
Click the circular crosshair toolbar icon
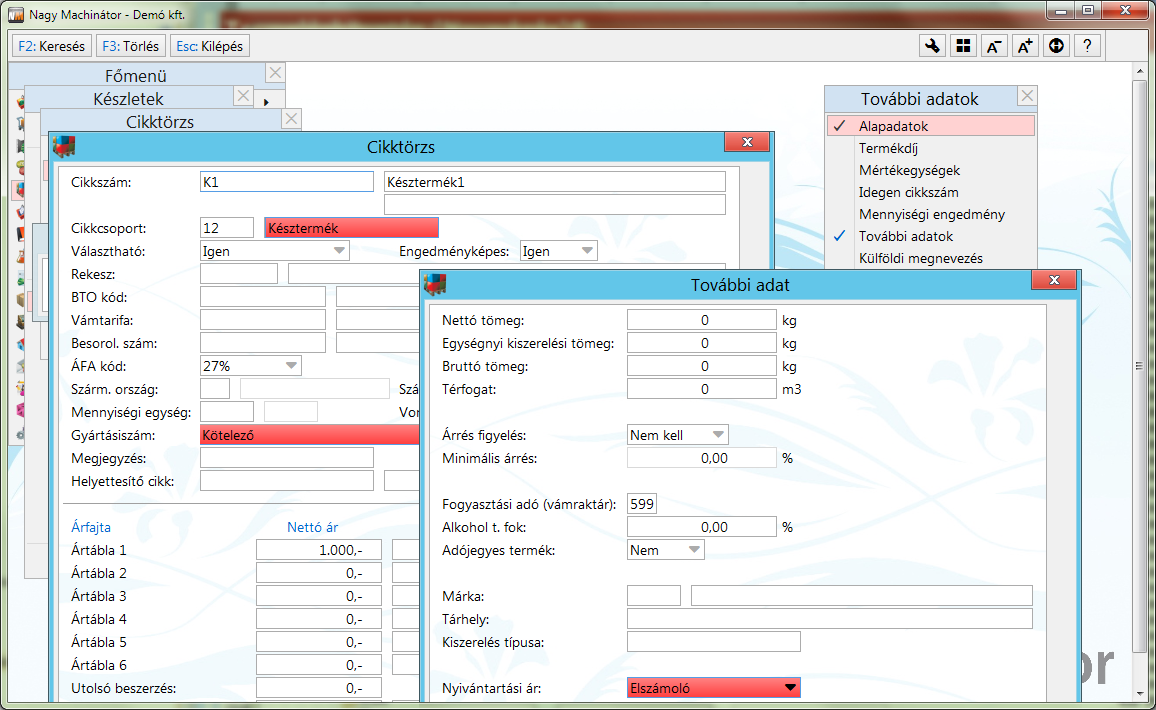(1056, 46)
